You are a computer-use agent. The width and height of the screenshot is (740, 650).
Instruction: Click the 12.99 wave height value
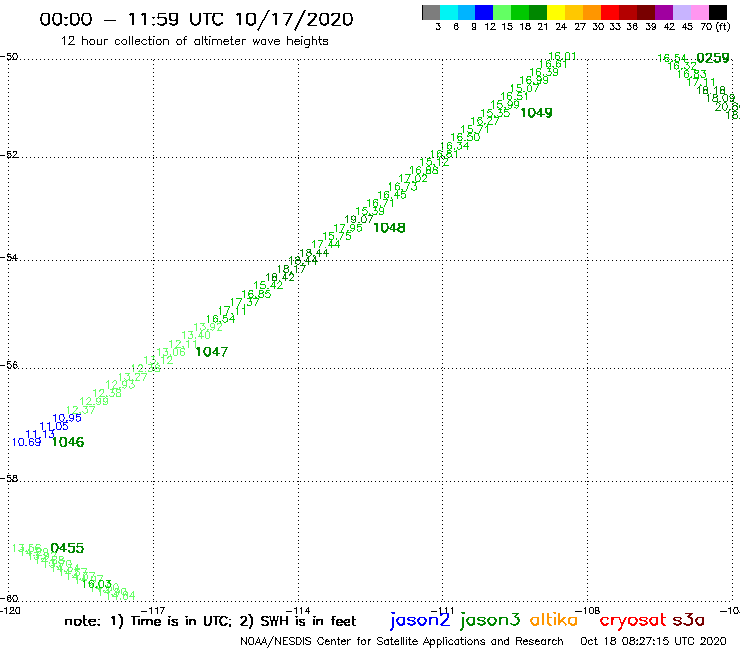[x=94, y=402]
